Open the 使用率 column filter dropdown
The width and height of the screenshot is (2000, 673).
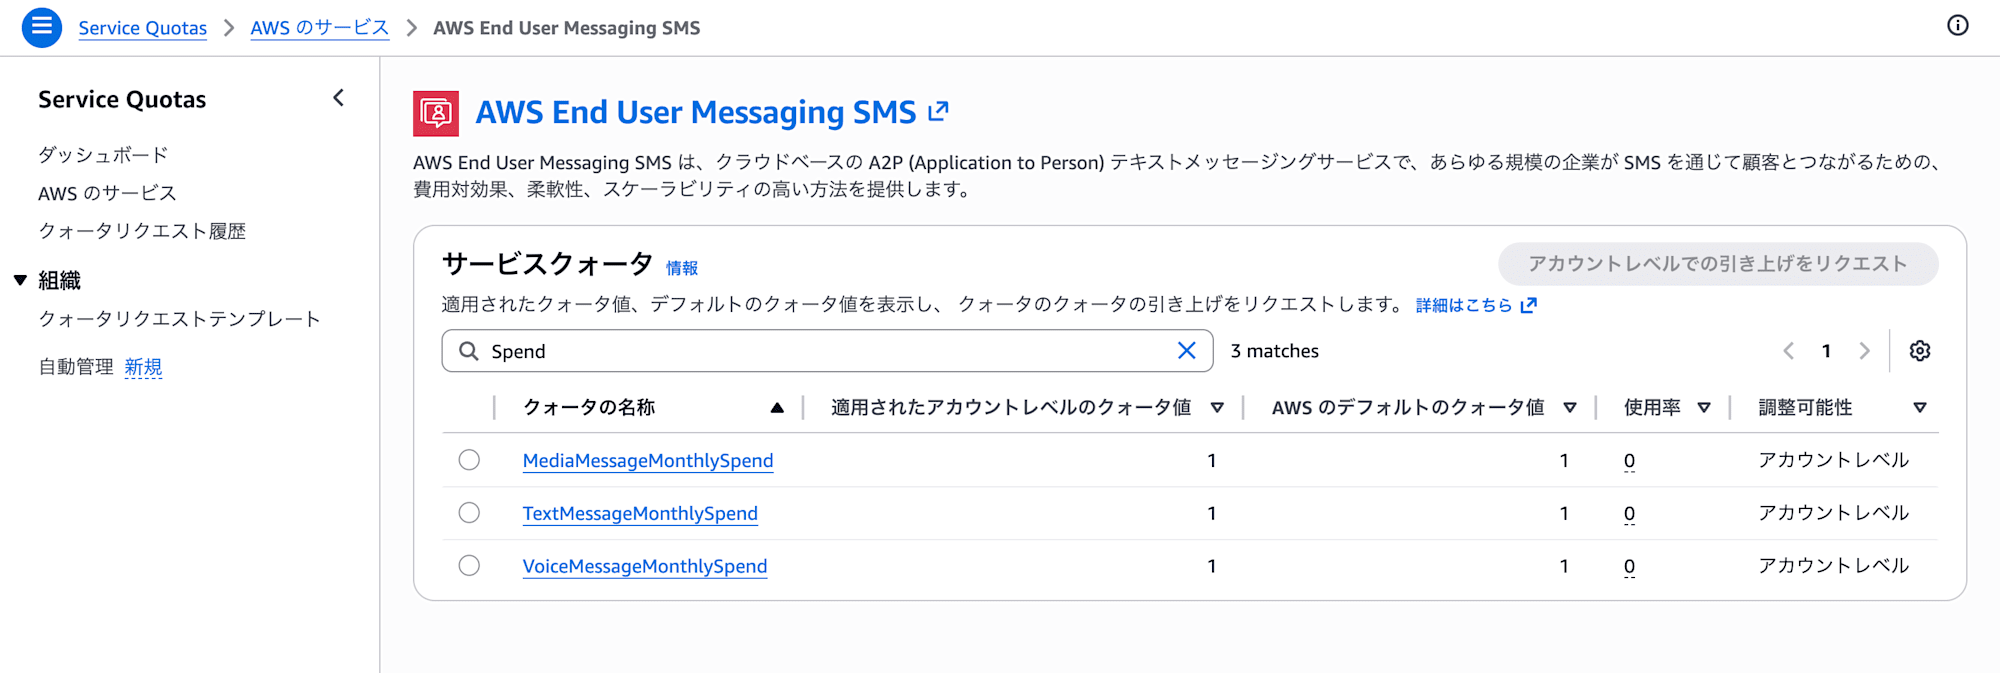[x=1703, y=407]
